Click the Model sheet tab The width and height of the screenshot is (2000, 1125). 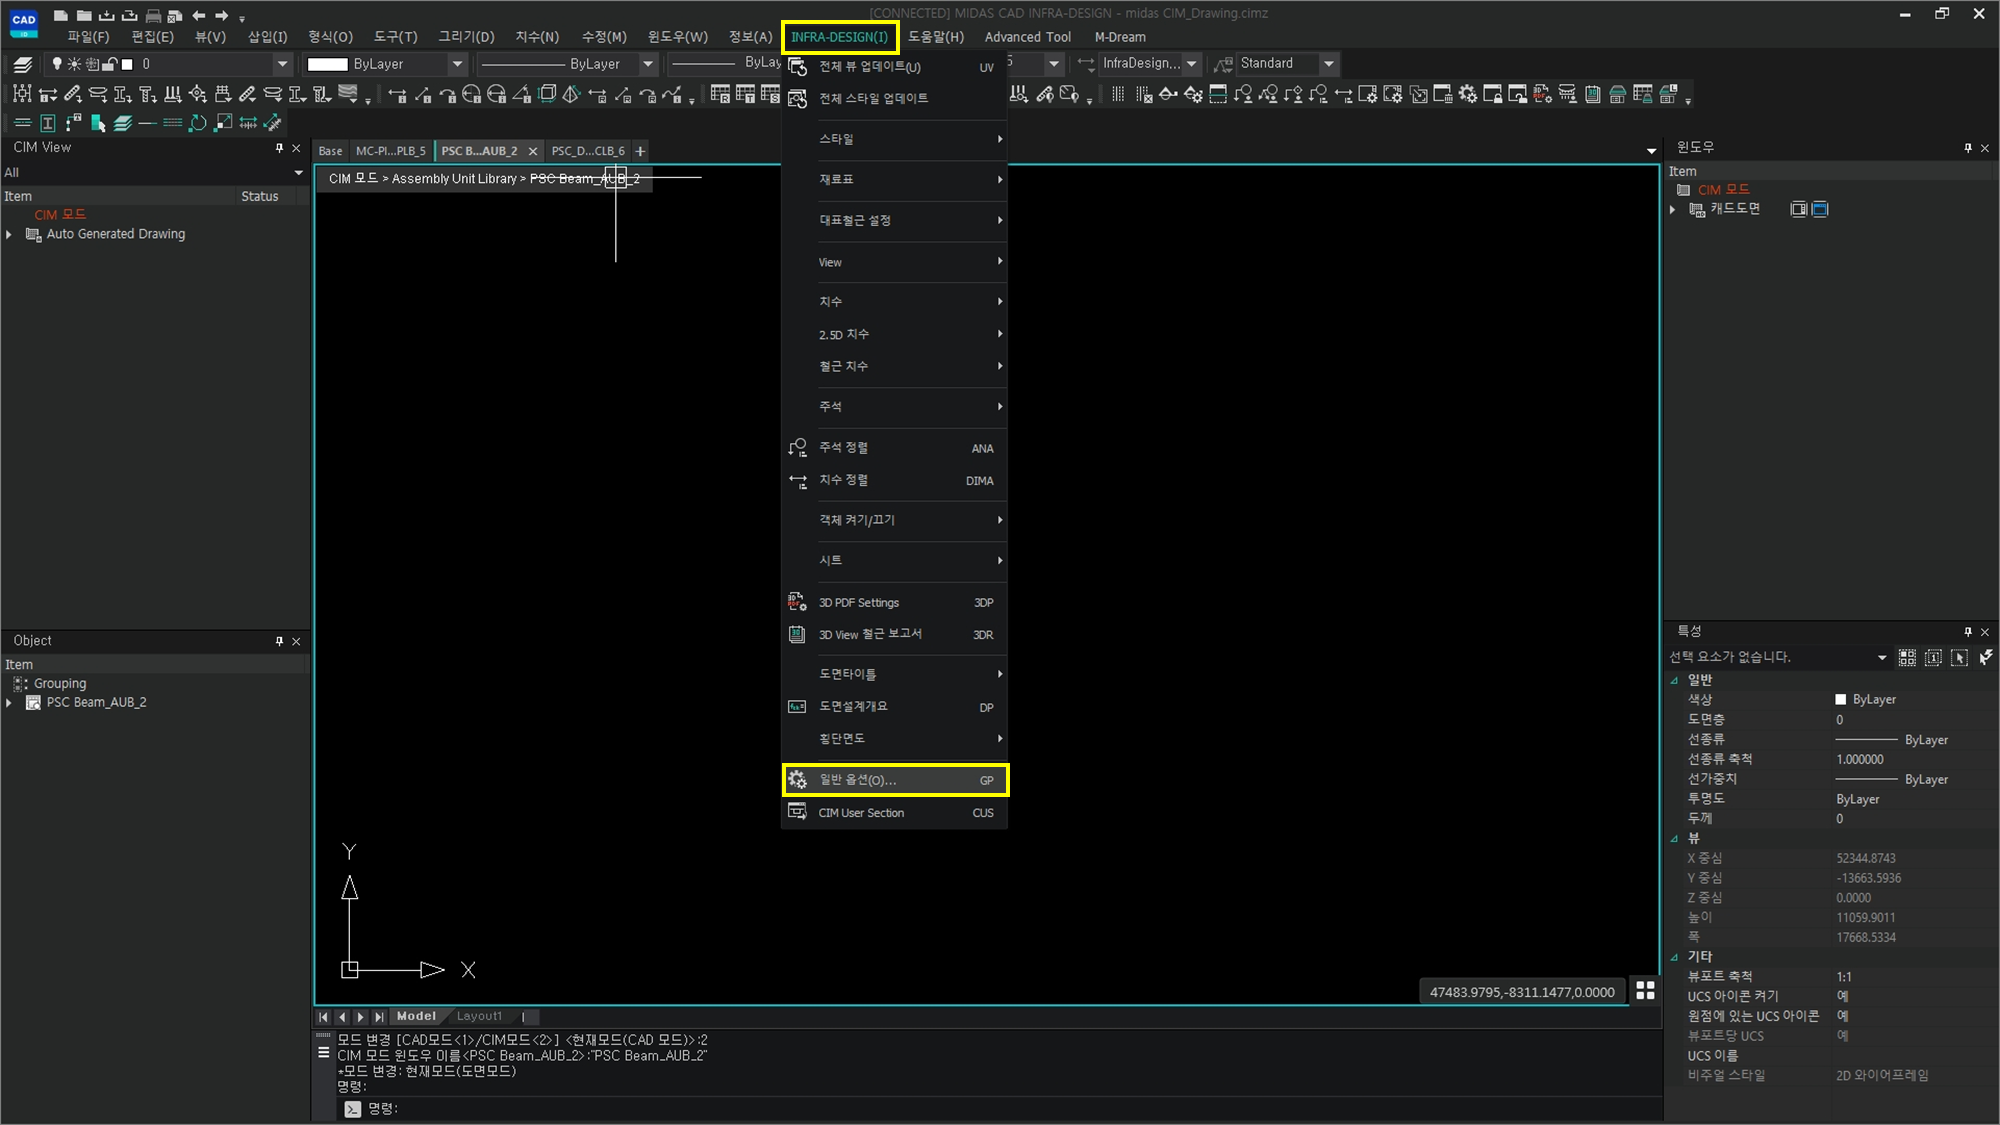coord(416,1016)
